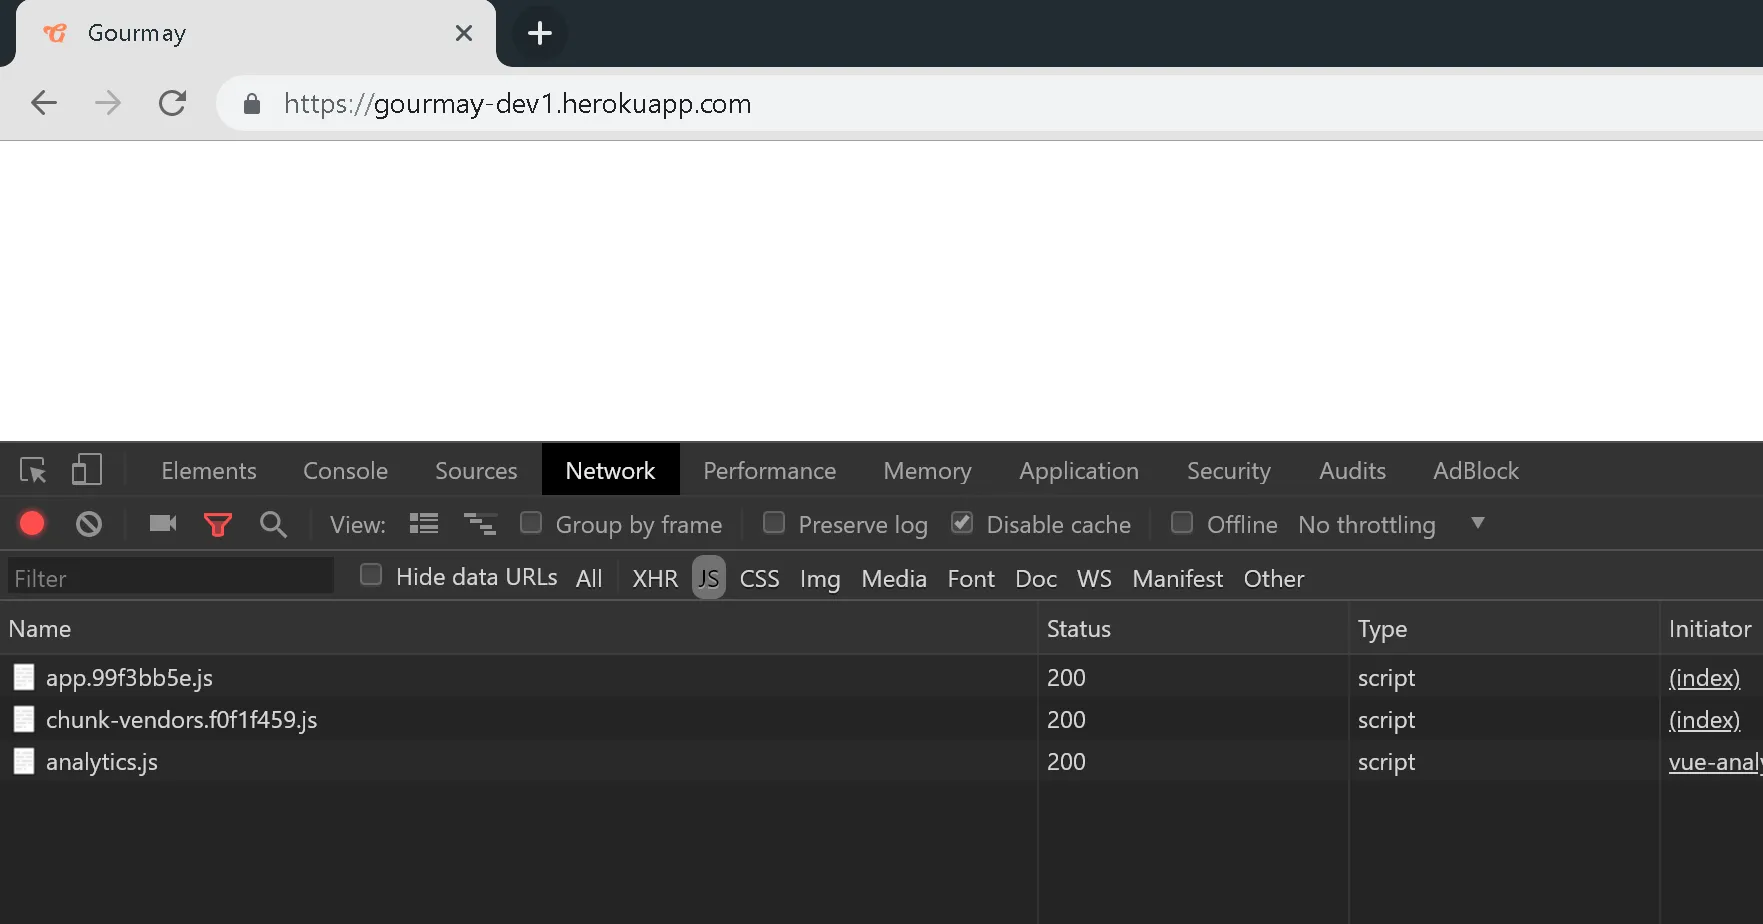Viewport: 1763px width, 924px height.
Task: Open the vue-analytics initiator link
Action: coord(1714,762)
